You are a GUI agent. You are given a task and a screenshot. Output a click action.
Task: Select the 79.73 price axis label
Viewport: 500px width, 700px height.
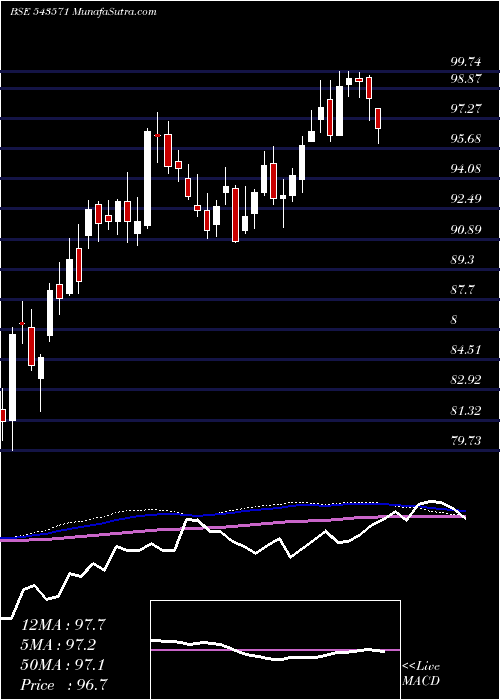point(466,441)
